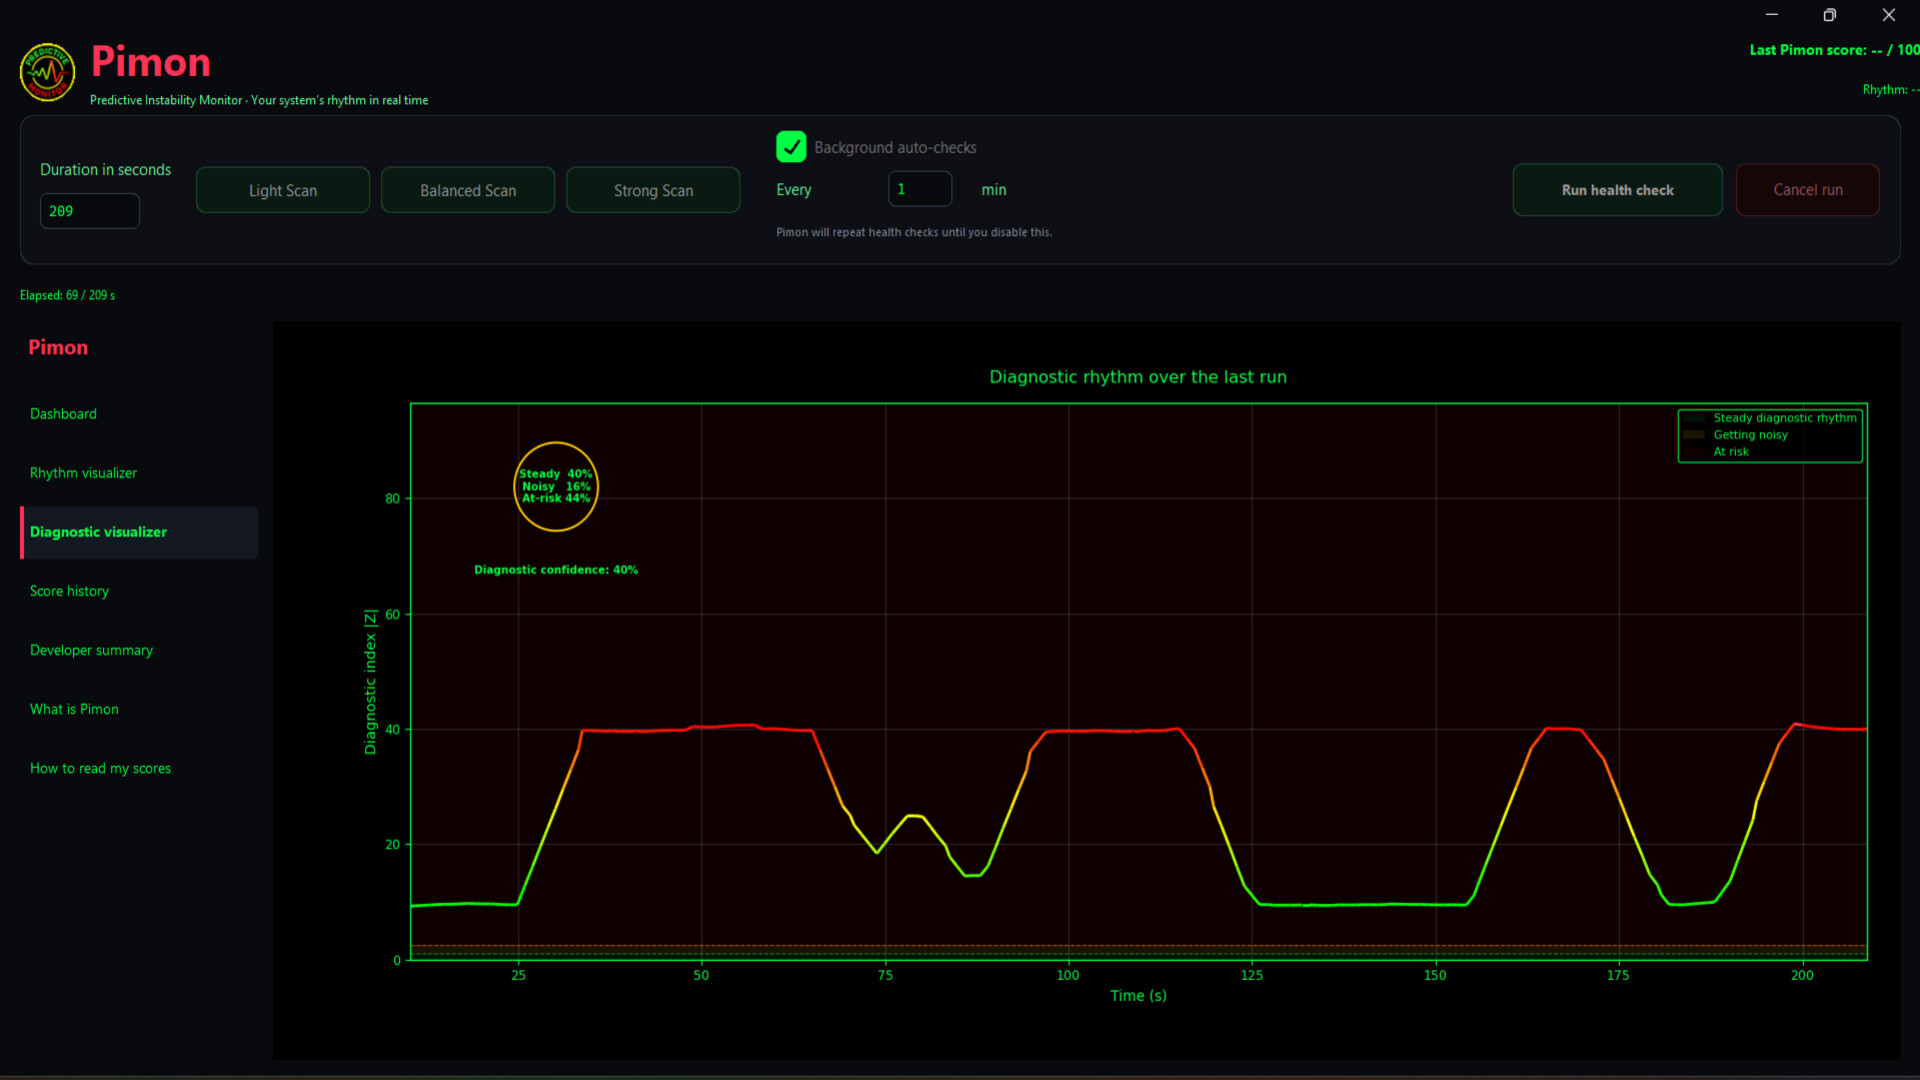Open the Diagnostic visualizer page
Screen dimensions: 1920x1080
[x=138, y=532]
